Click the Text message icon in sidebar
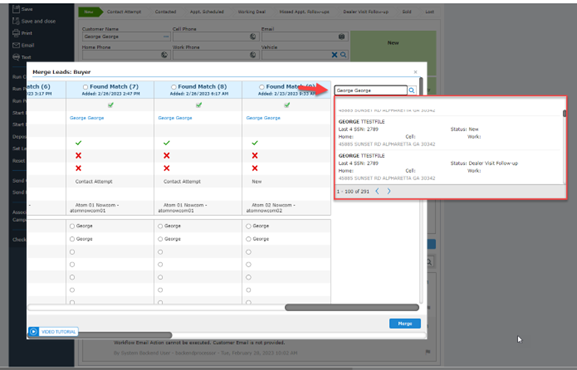The width and height of the screenshot is (577, 370). click(16, 57)
